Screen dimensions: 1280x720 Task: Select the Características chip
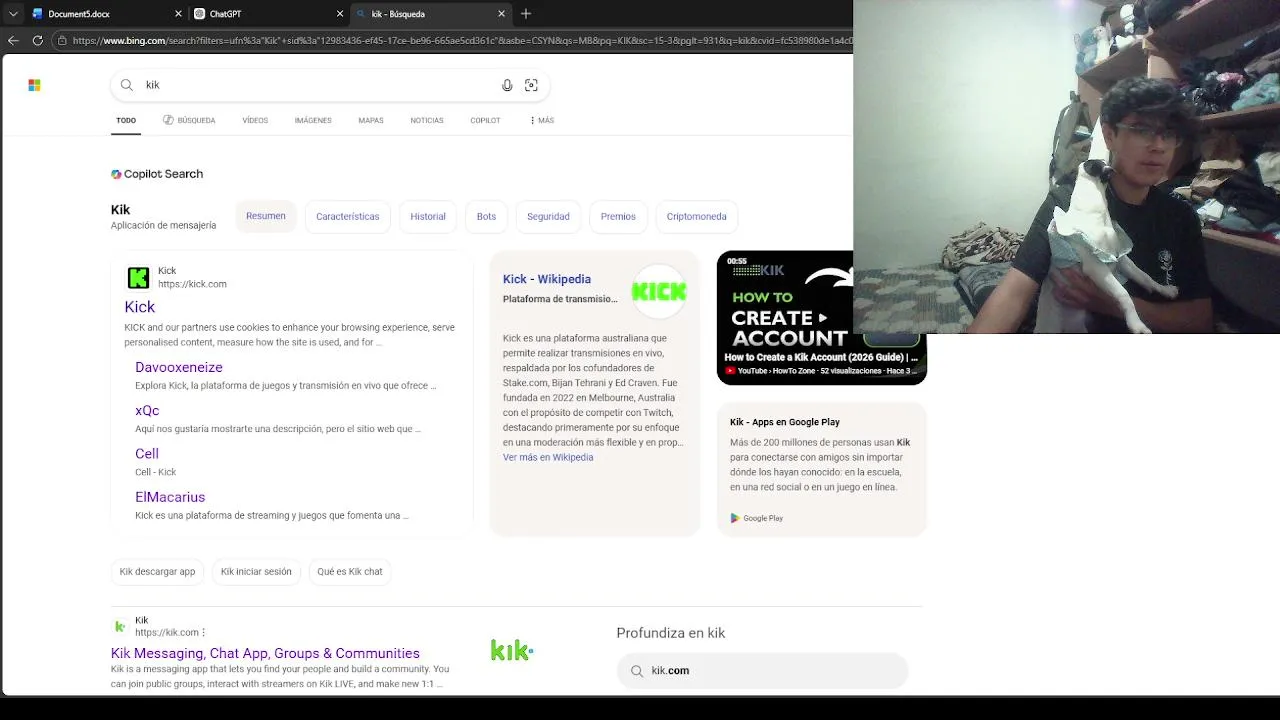coord(348,216)
